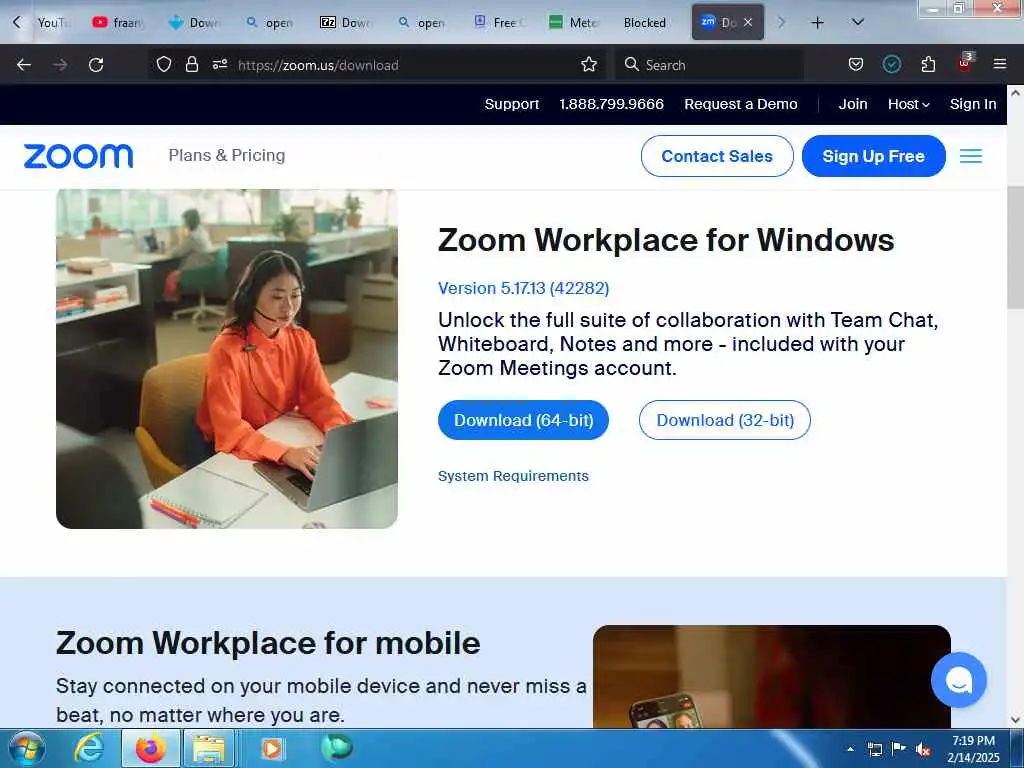Click the Zoom logo
Viewport: 1024px width, 768px height.
[78, 156]
